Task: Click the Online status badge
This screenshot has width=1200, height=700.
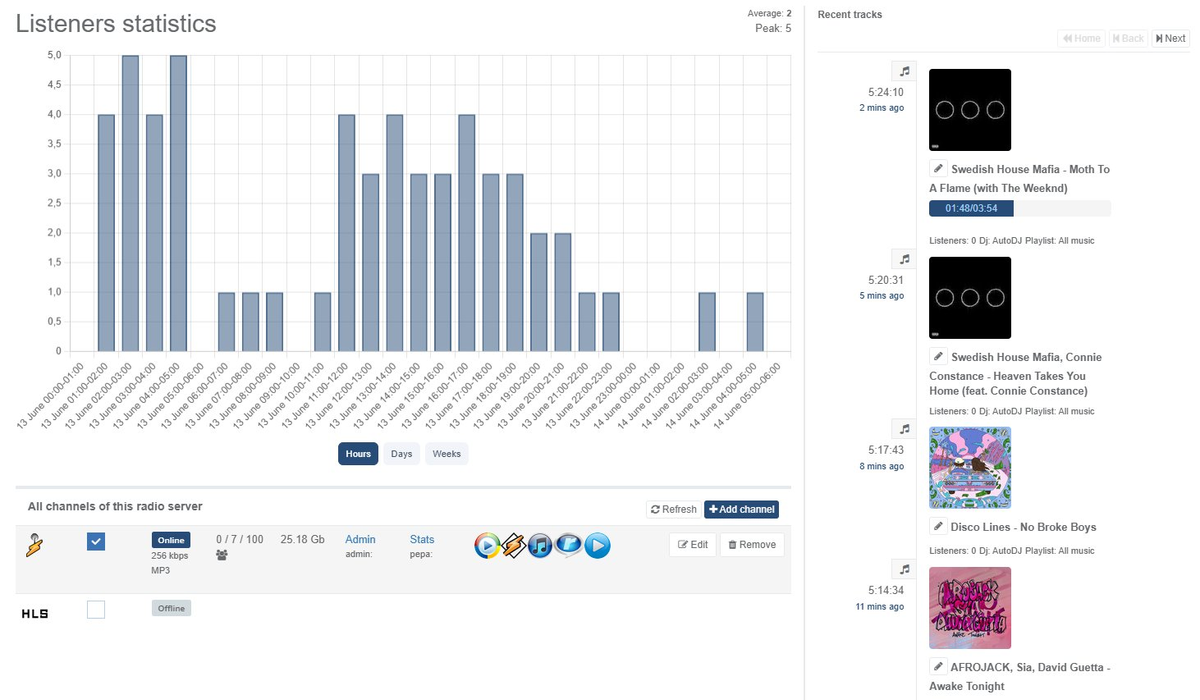Action: 171,540
